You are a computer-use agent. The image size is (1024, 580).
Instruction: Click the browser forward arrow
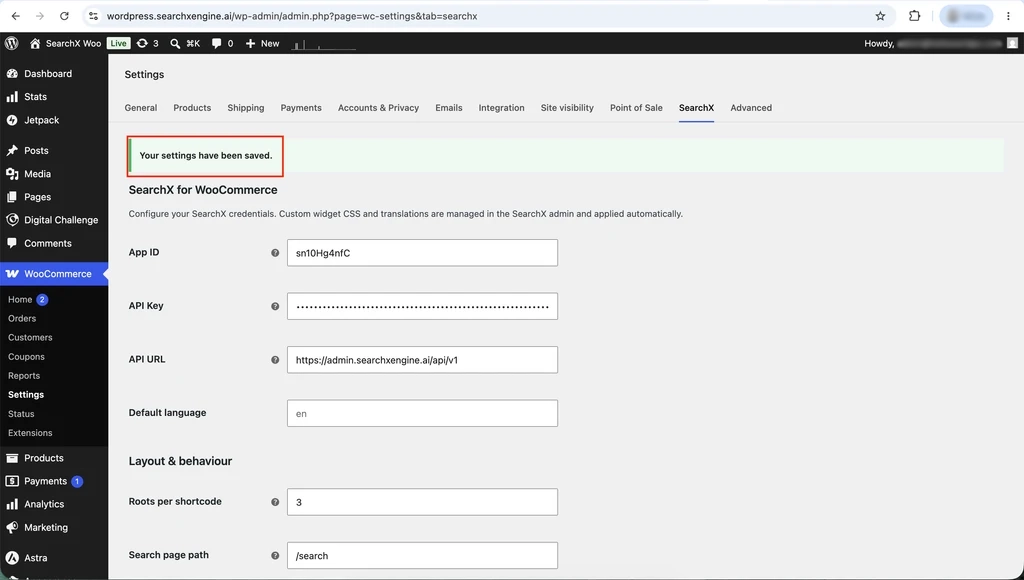pyautogui.click(x=40, y=16)
